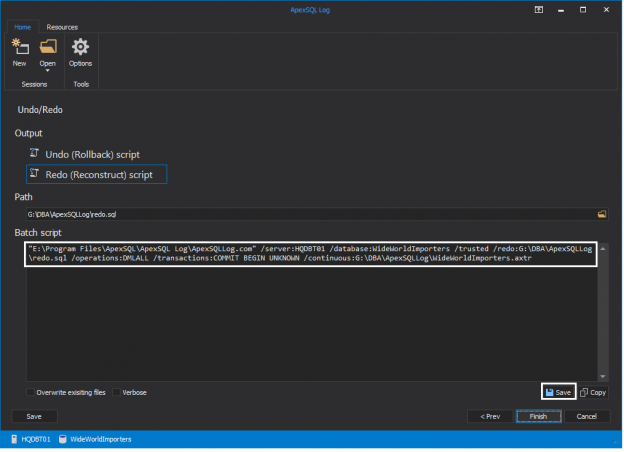Click the Tools group label
Image resolution: width=624 pixels, height=452 pixels.
pyautogui.click(x=81, y=84)
